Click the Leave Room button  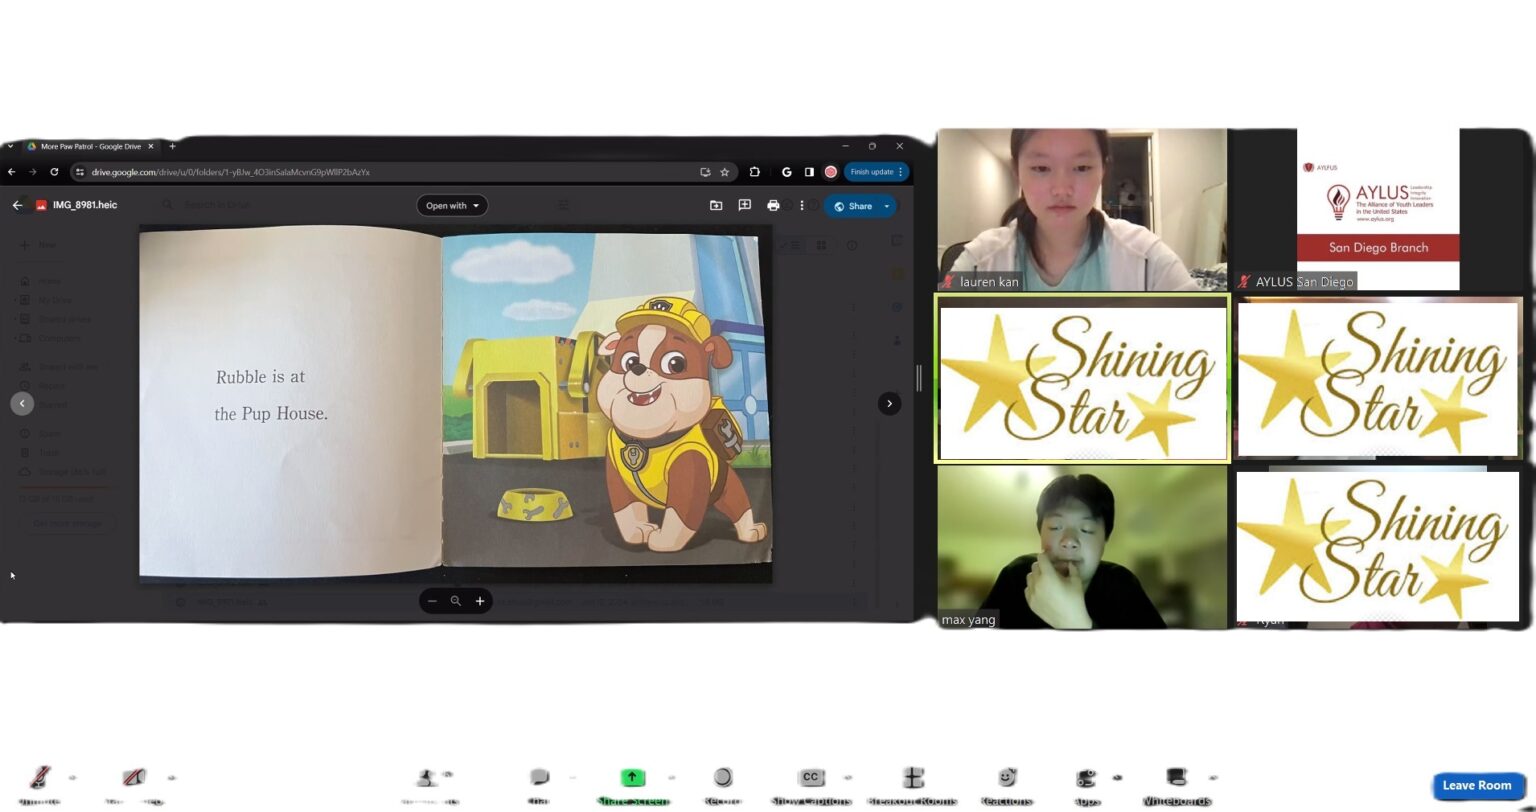[x=1477, y=785]
